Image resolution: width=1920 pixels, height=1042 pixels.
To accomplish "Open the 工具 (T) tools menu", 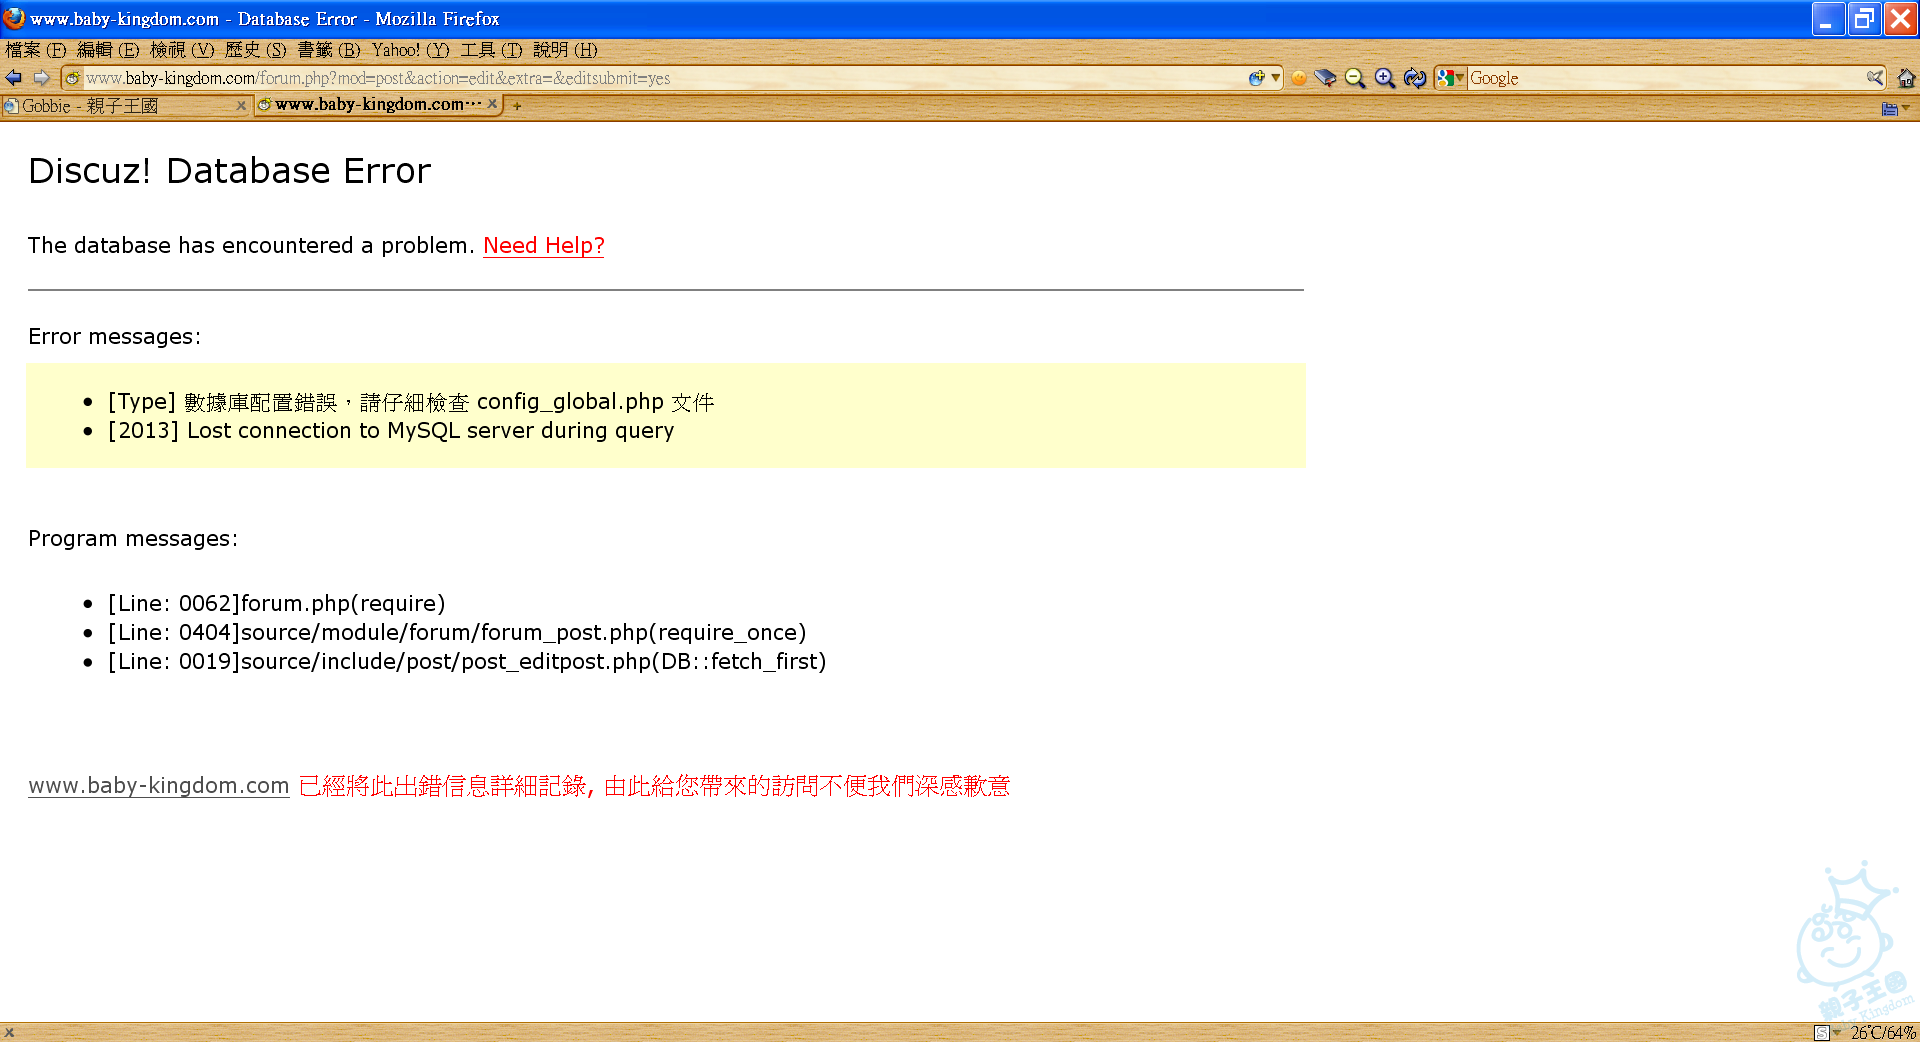I will [490, 50].
